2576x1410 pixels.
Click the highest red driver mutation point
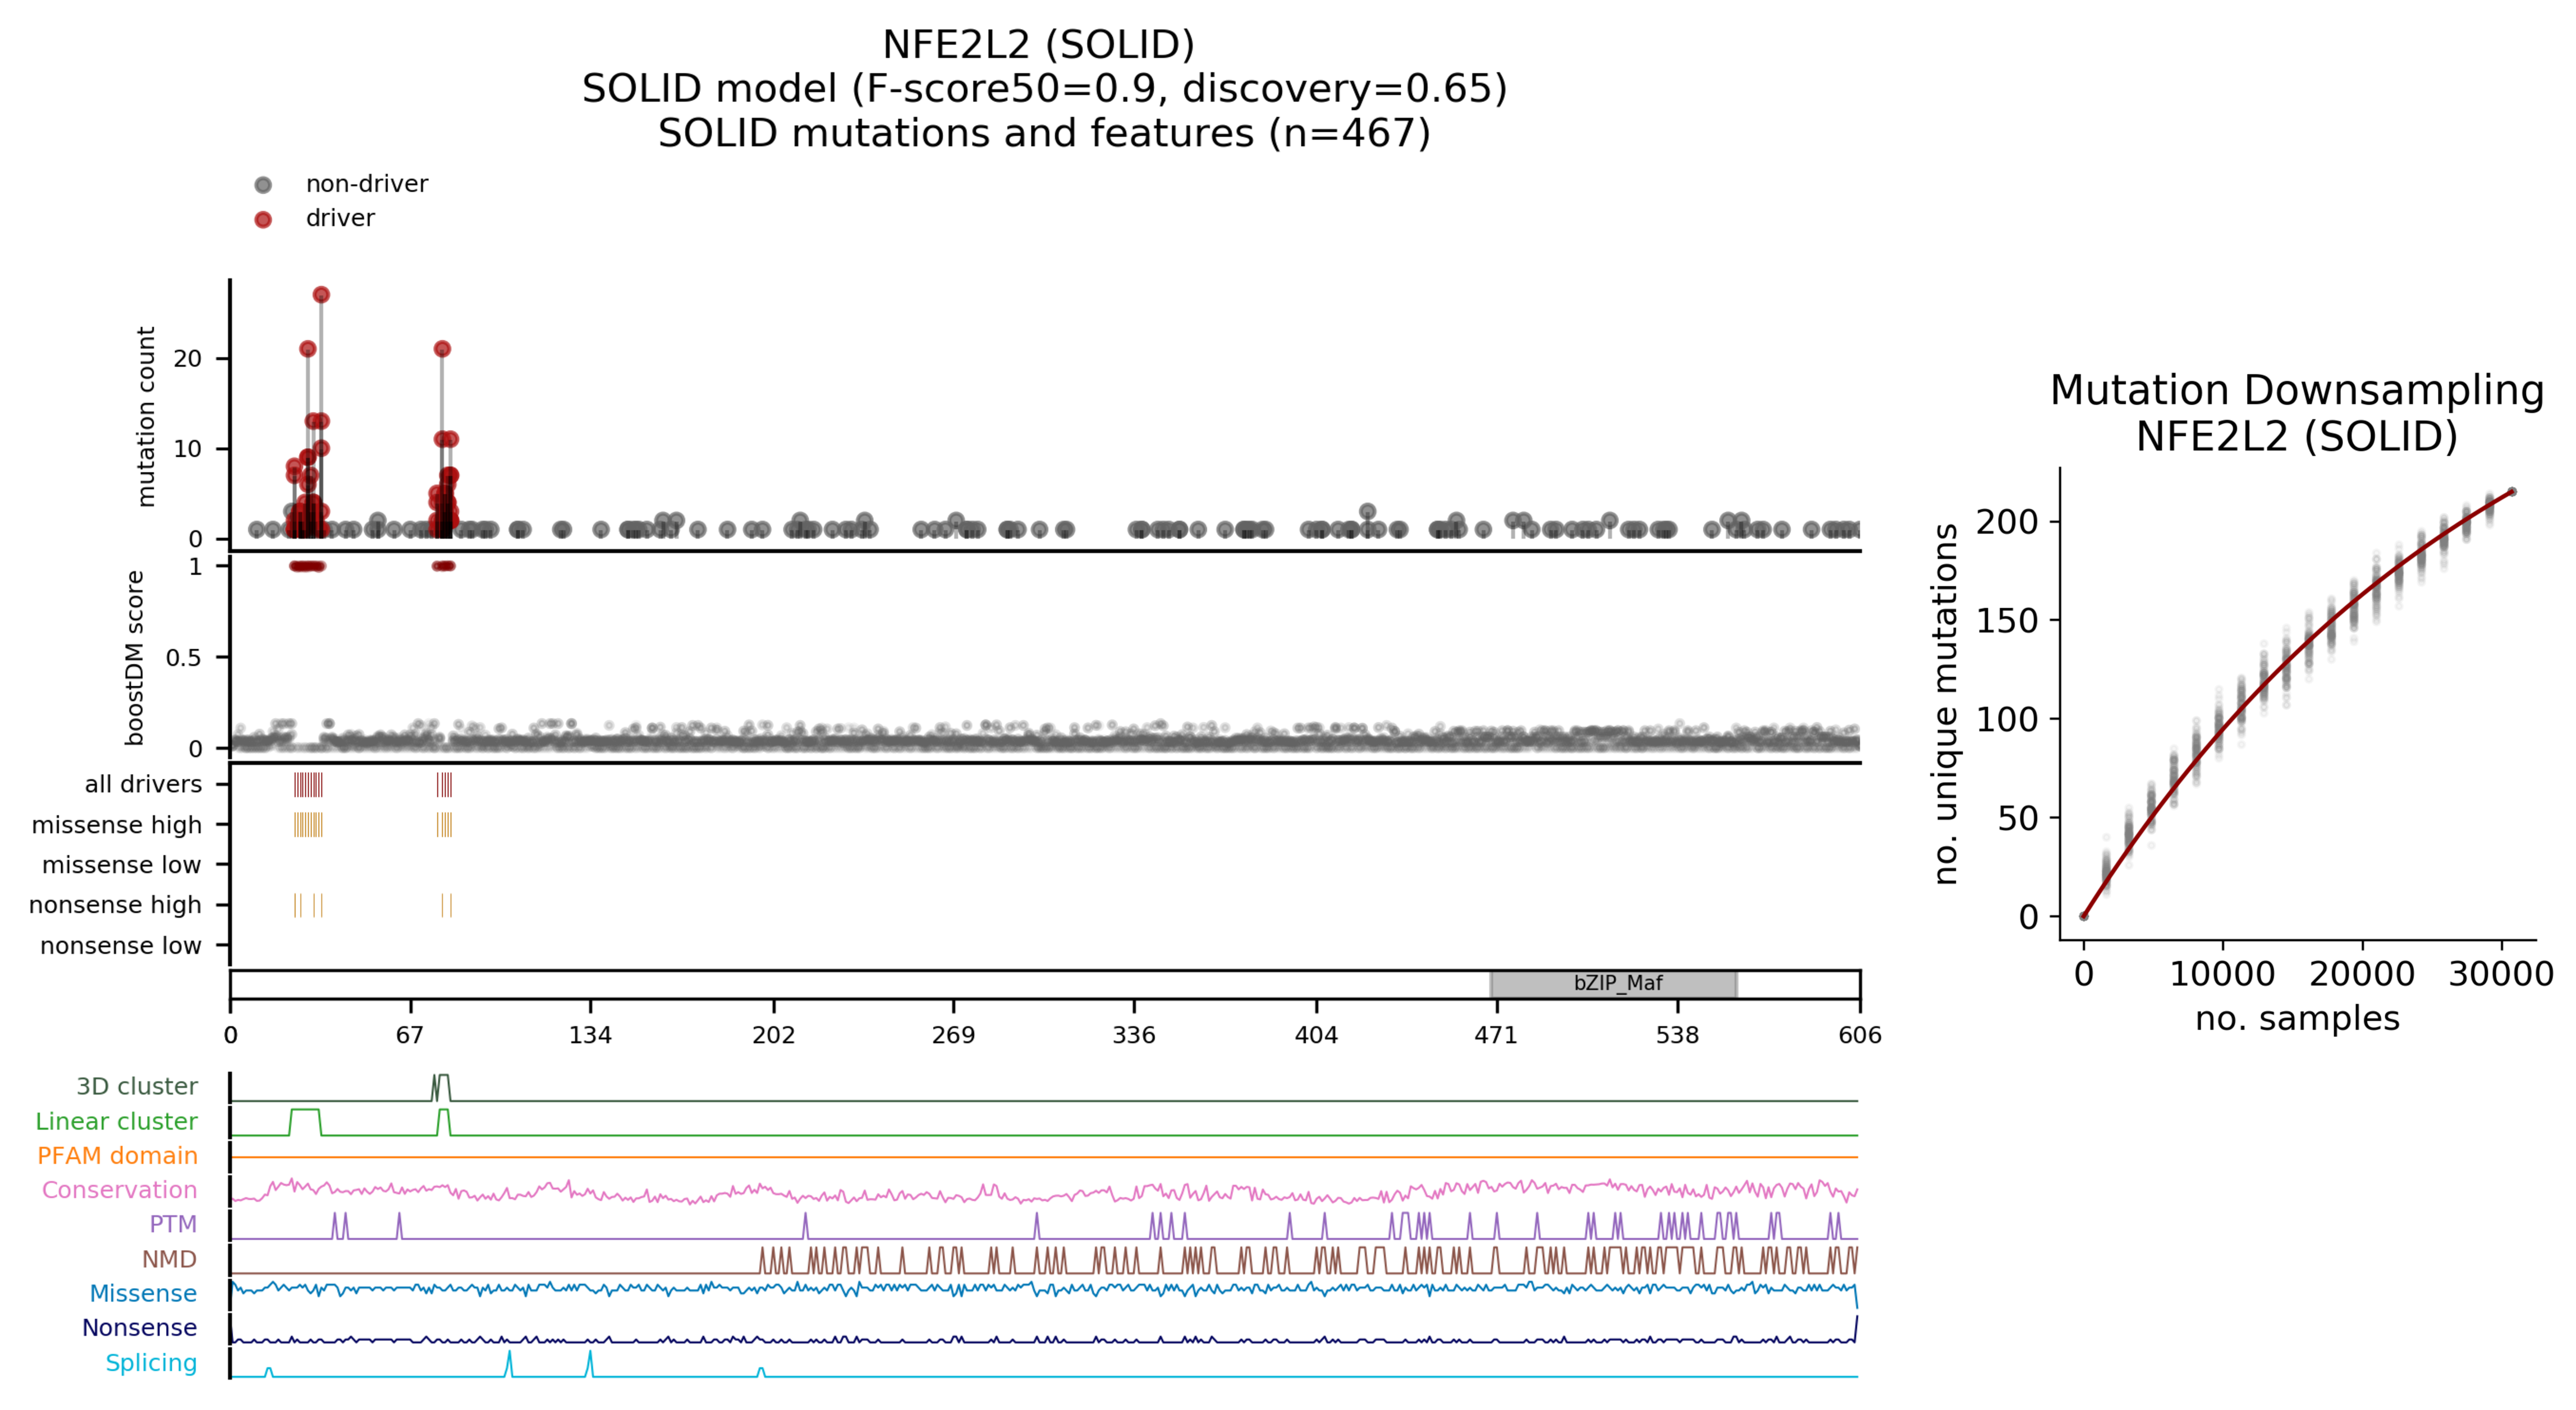[321, 295]
